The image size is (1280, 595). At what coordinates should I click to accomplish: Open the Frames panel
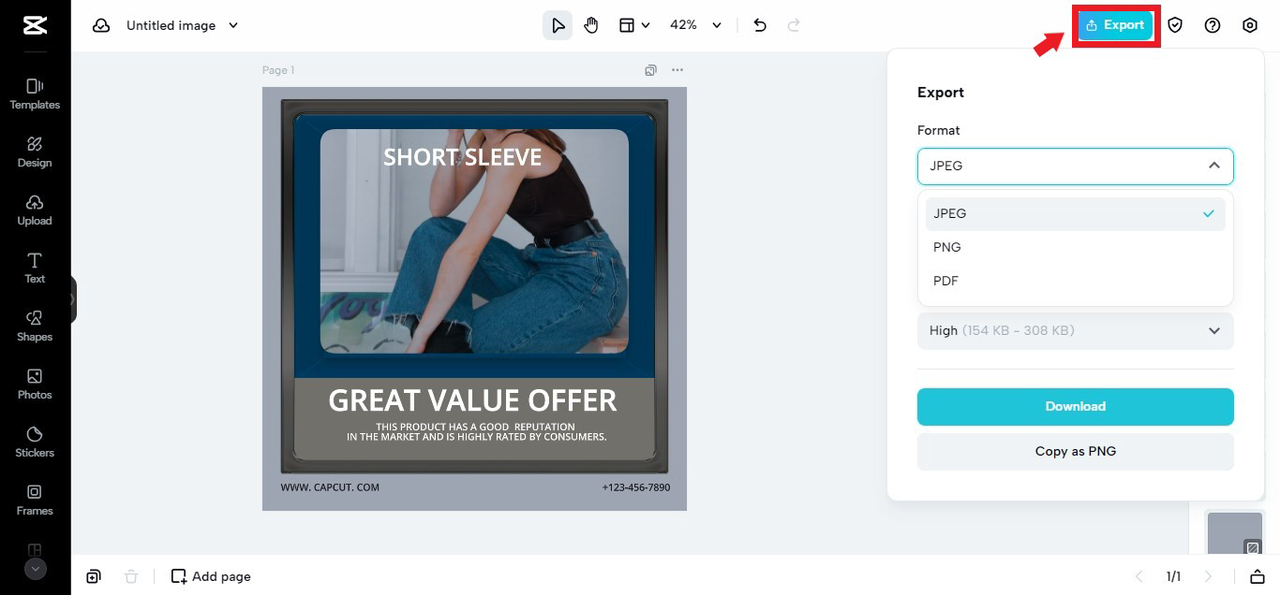[35, 500]
